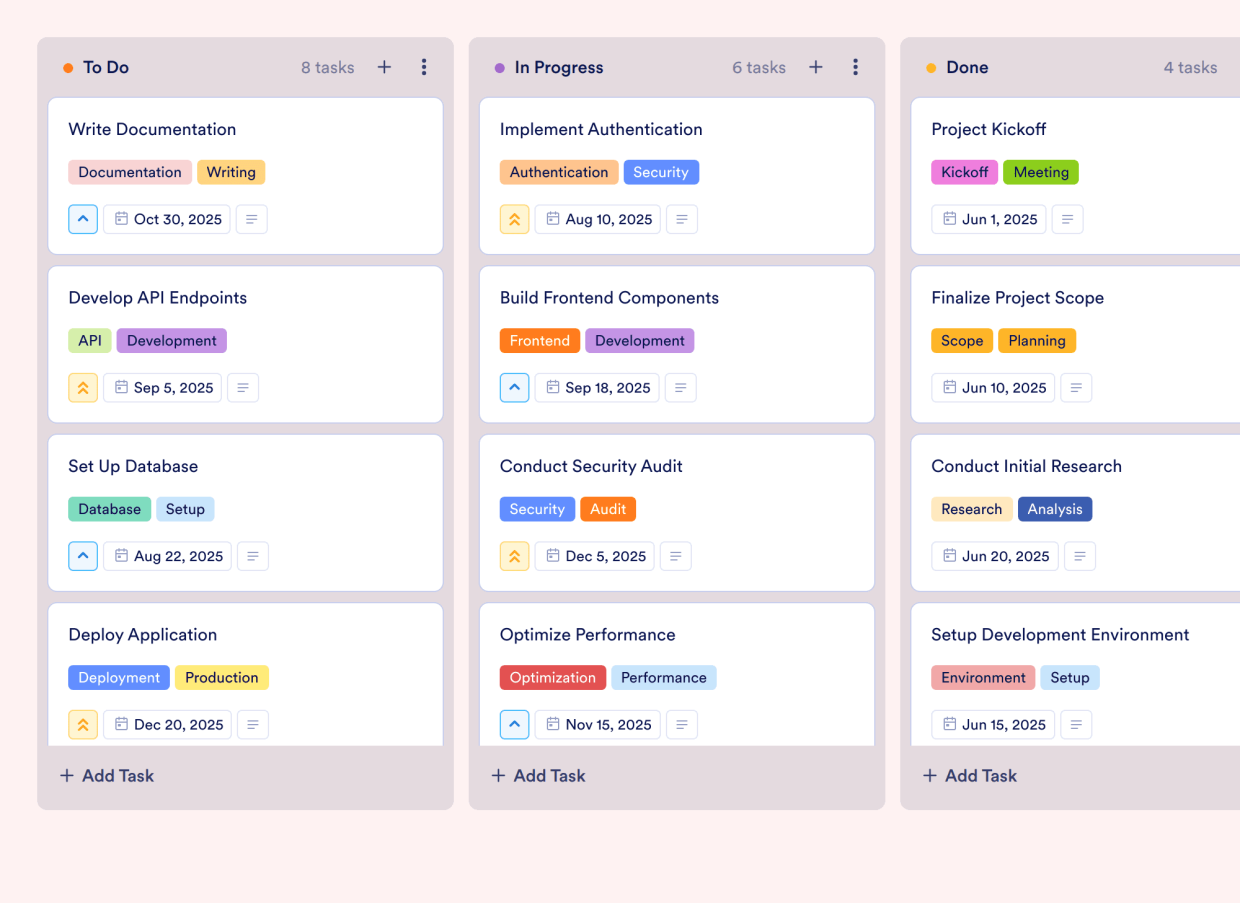Expand the priority chevron on Set Up Database
This screenshot has width=1240, height=903.
click(82, 556)
